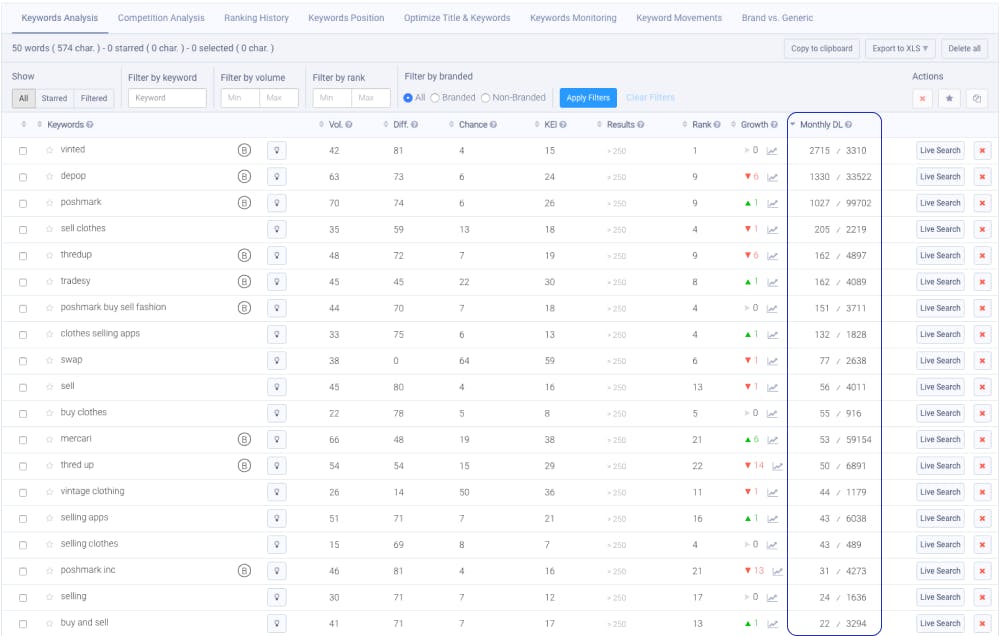Image resolution: width=1000 pixels, height=636 pixels.
Task: Star the mercari keyword
Action: (49, 440)
